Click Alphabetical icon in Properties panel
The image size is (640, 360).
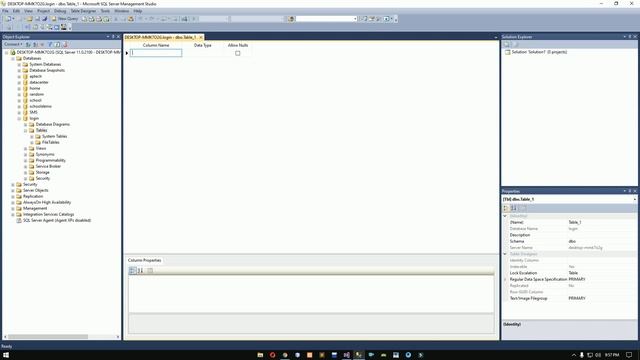tap(514, 208)
